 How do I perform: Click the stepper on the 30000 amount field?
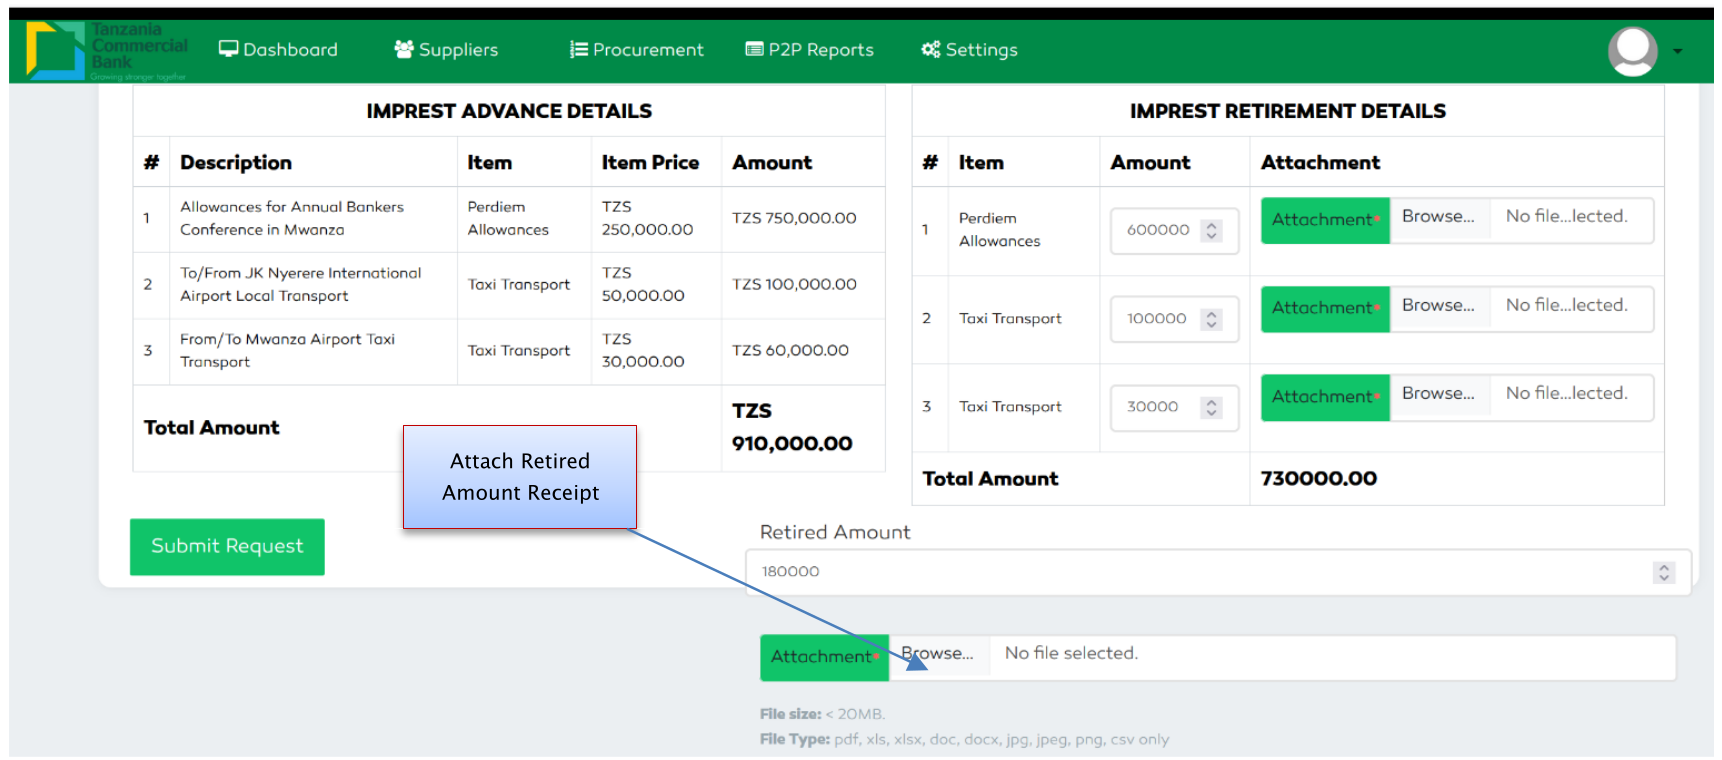click(x=1211, y=407)
